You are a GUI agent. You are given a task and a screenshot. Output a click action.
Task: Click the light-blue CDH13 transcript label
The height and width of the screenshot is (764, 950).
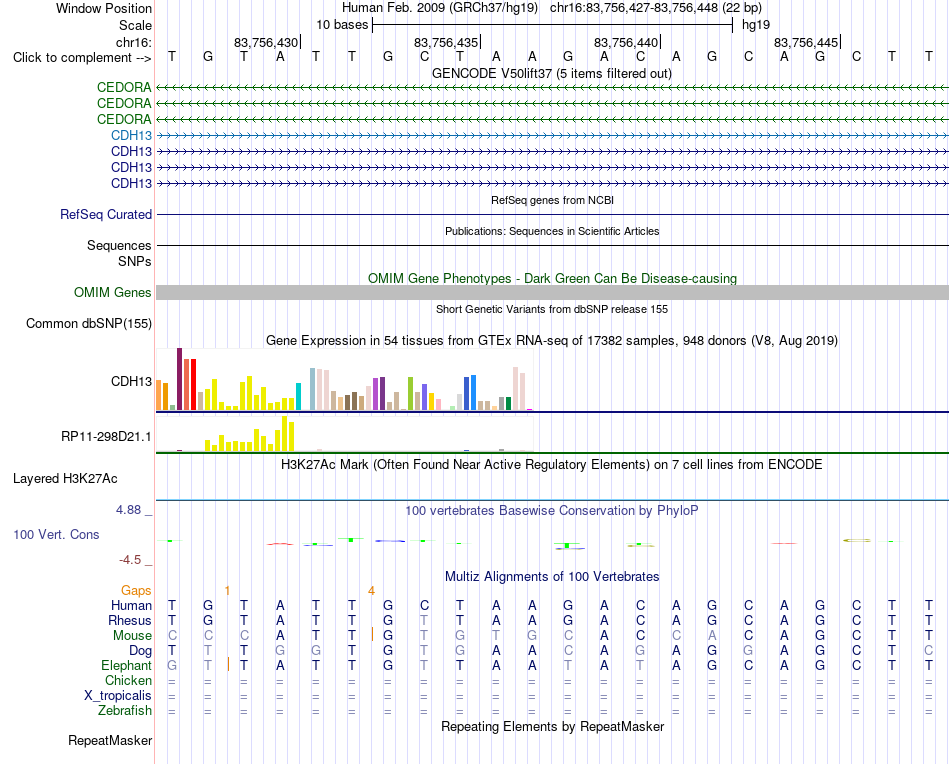pos(131,135)
